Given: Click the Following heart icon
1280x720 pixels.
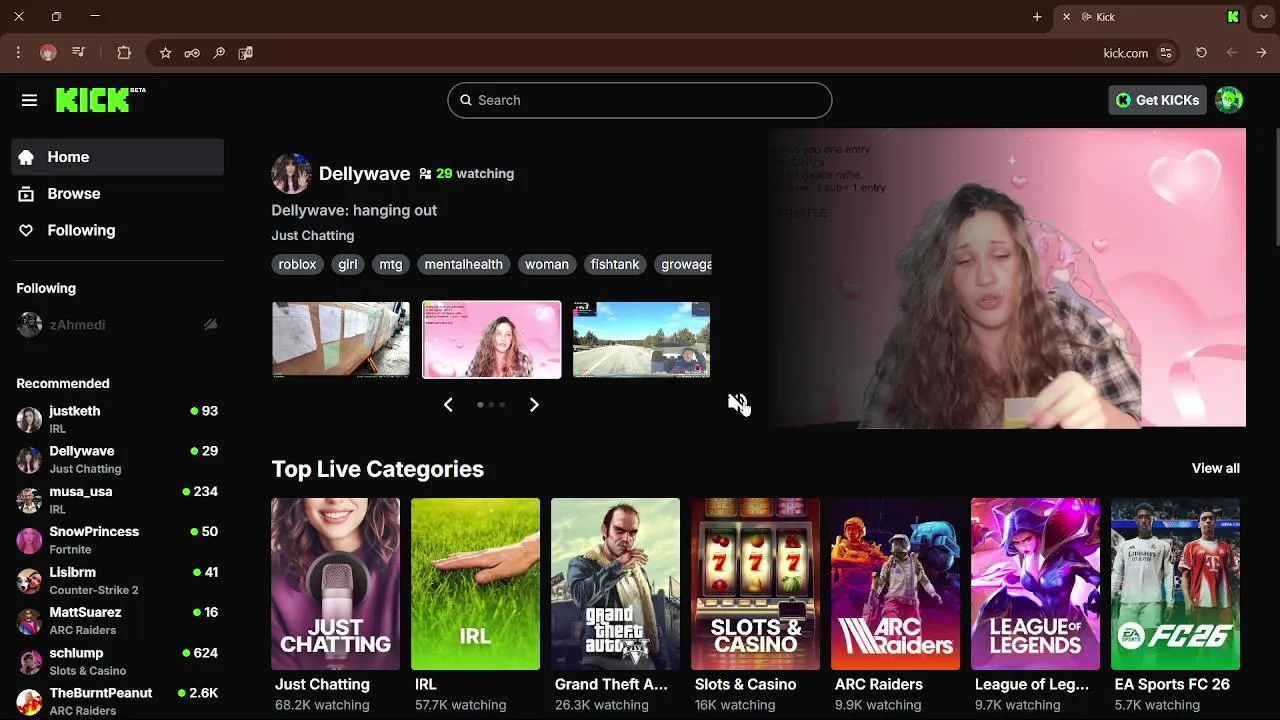Looking at the screenshot, I should point(26,231).
